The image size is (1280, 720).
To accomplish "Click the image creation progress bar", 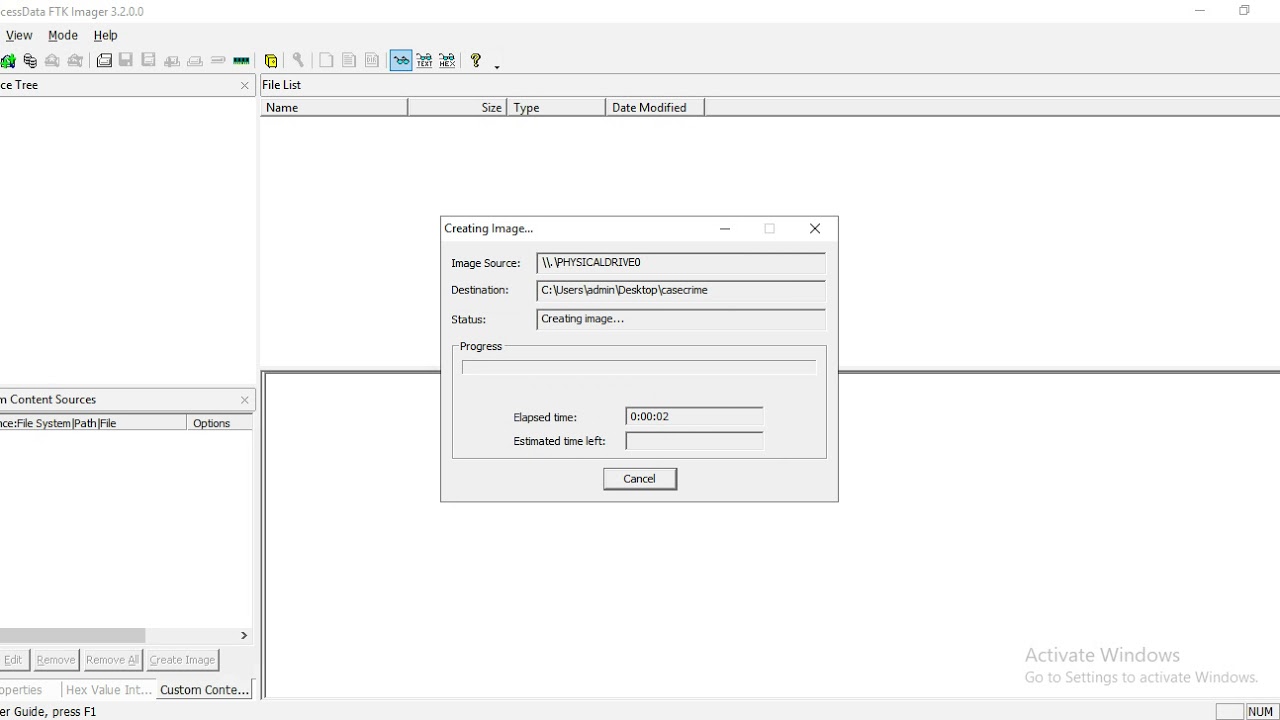I will 639,368.
